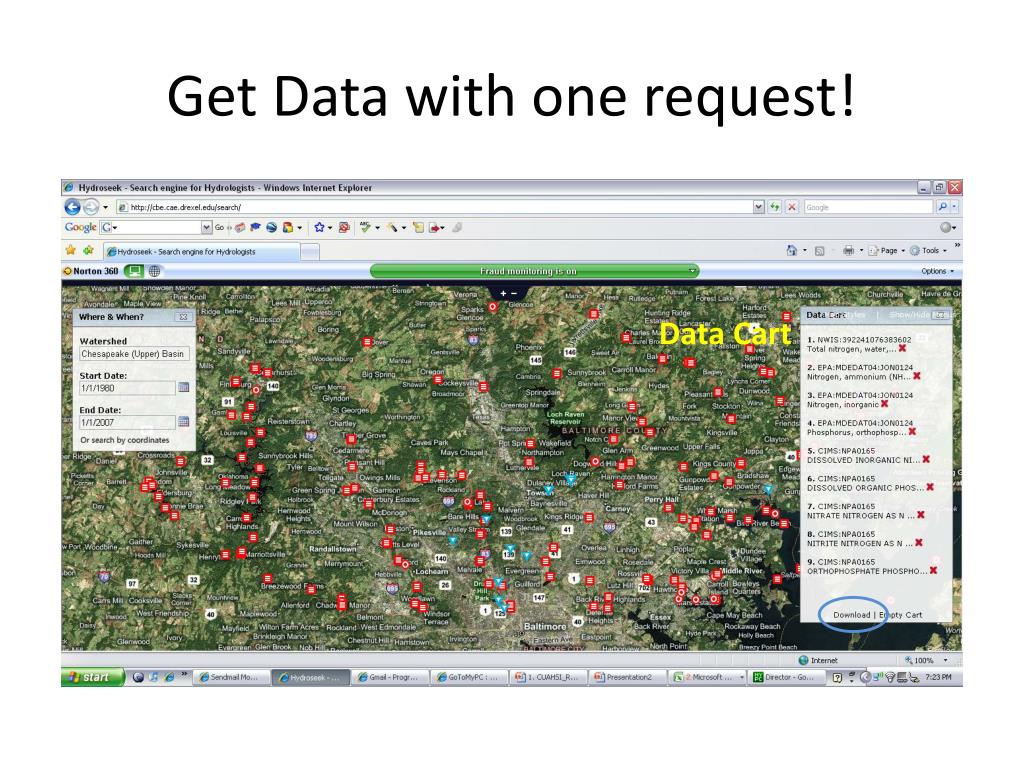
Task: Switch to Presentation2 taskbar window
Action: coord(627,677)
